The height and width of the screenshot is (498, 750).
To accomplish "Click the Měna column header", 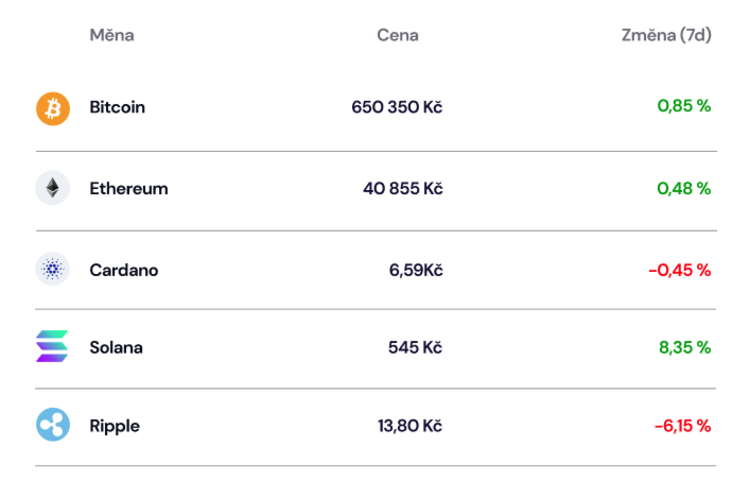I will pos(111,36).
